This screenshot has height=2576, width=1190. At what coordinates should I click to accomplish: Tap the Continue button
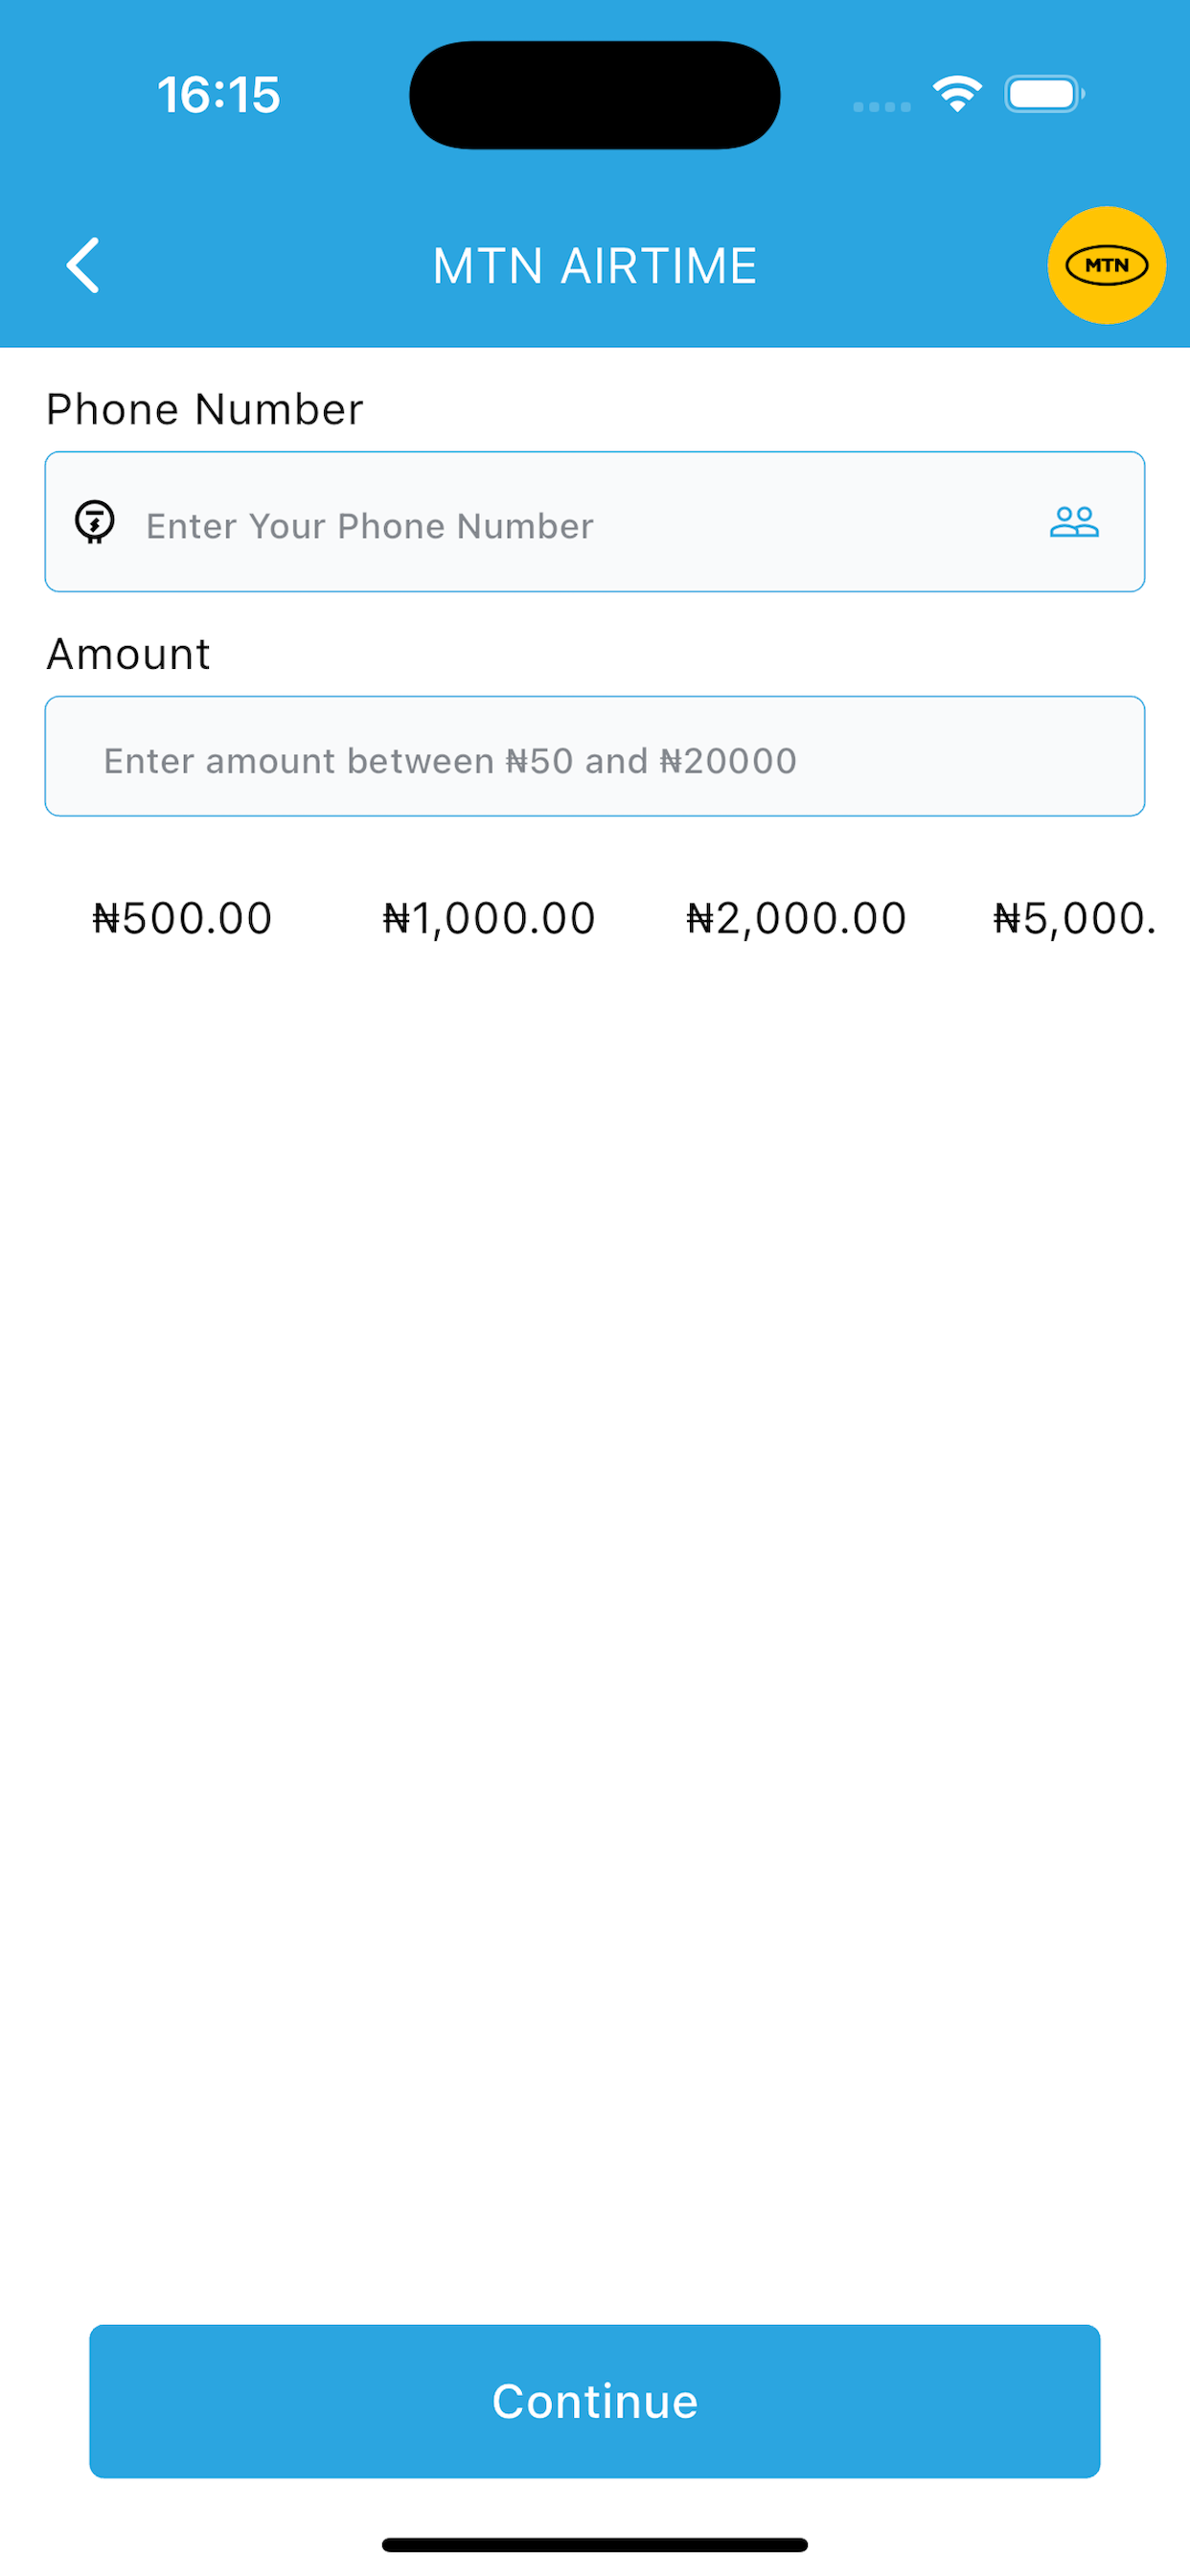click(595, 2401)
